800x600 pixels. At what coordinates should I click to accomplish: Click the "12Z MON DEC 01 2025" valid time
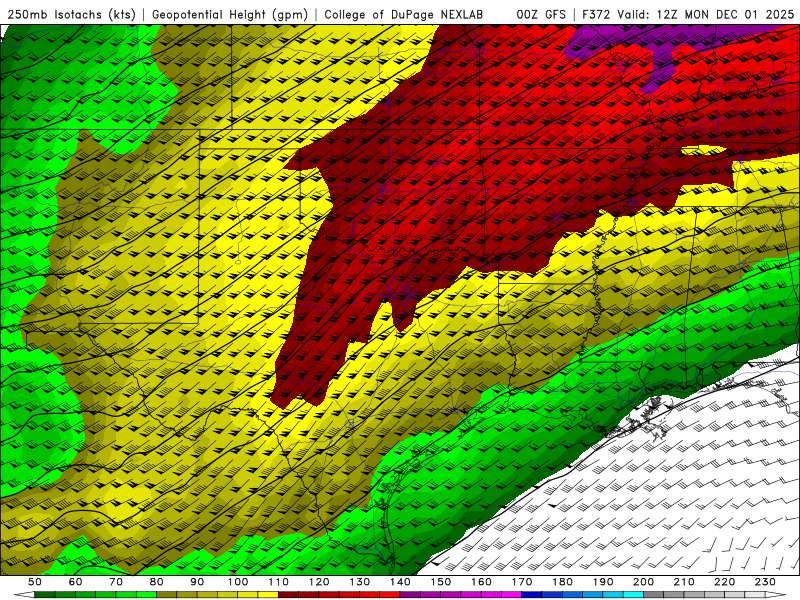point(726,14)
